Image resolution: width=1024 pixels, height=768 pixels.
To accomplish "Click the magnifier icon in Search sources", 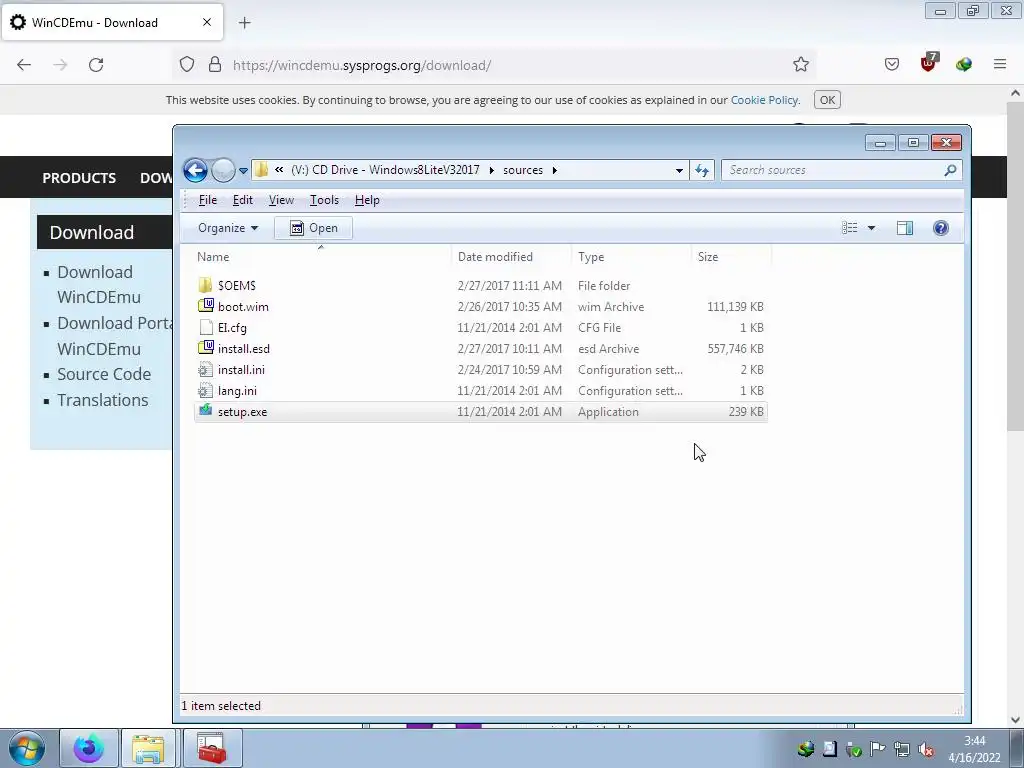I will click(950, 170).
